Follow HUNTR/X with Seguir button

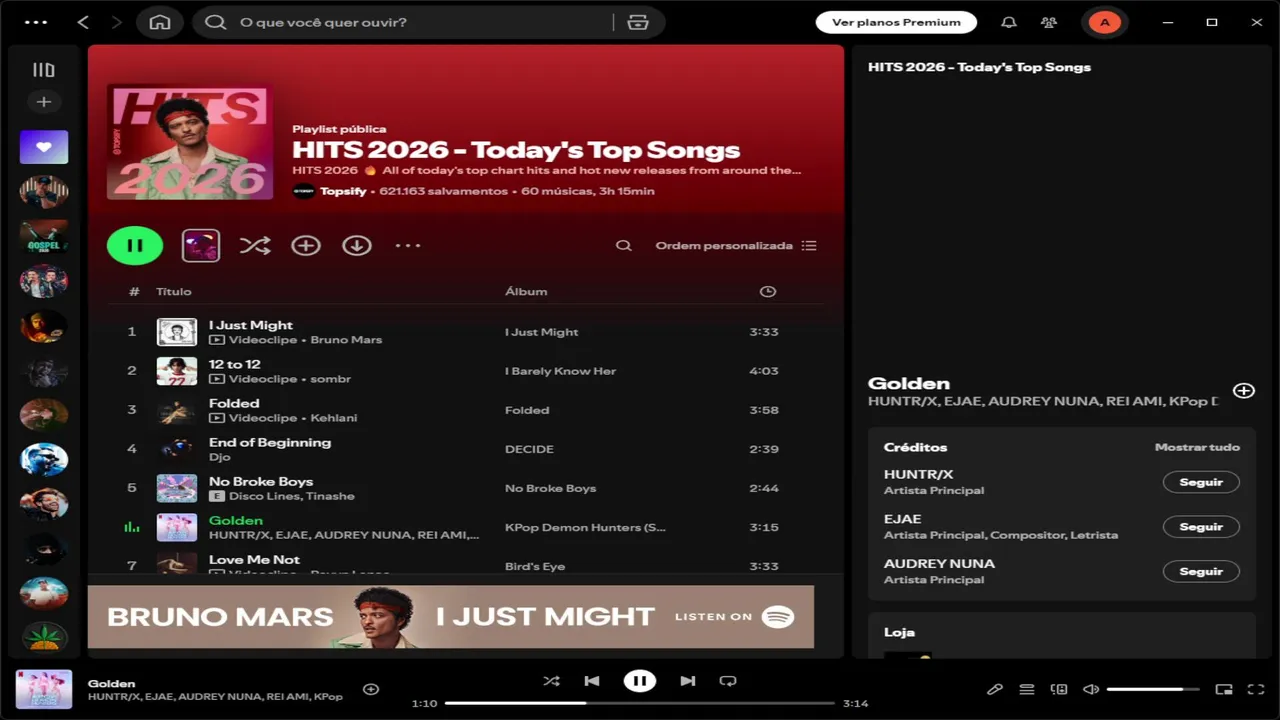pos(1201,482)
